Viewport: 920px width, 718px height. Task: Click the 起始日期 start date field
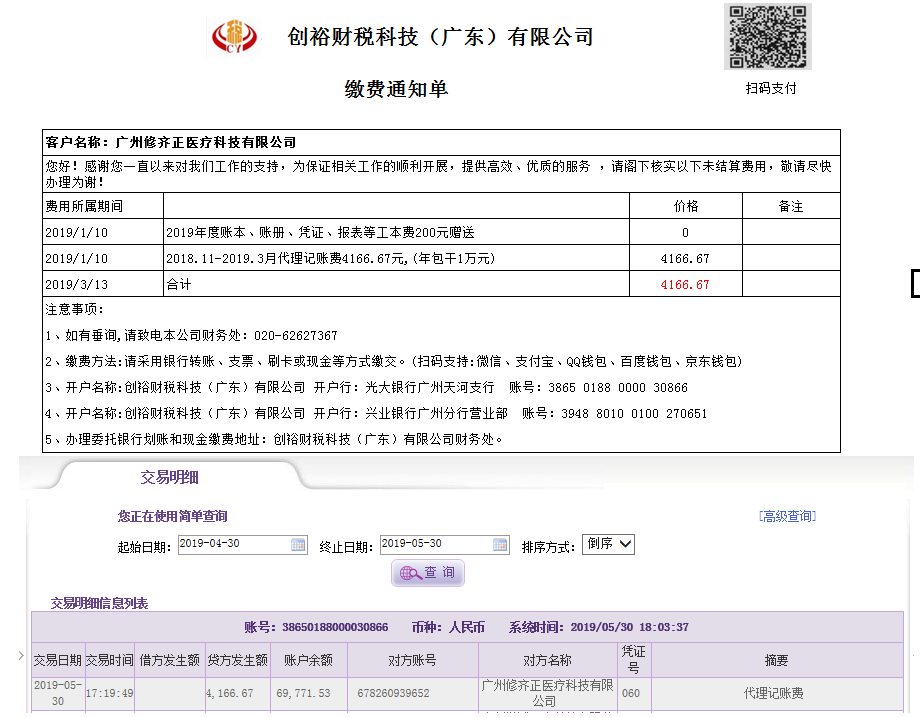(242, 544)
